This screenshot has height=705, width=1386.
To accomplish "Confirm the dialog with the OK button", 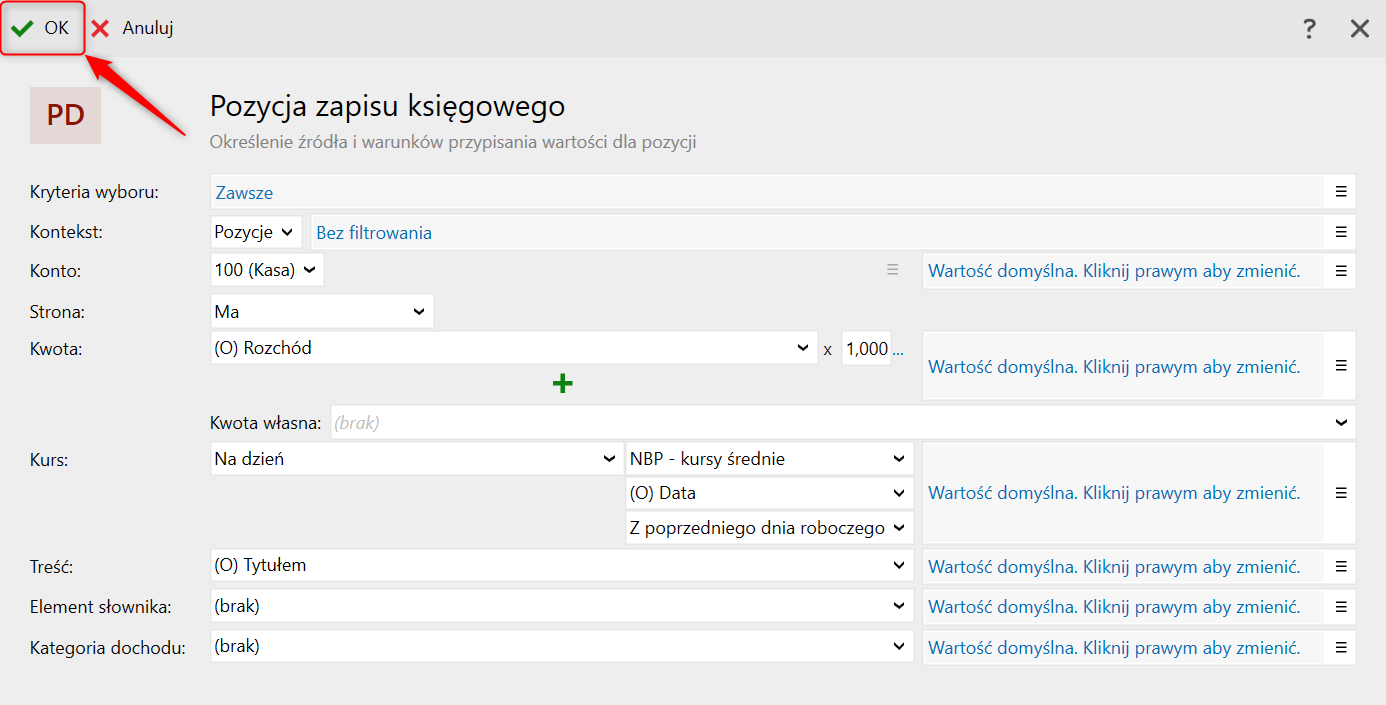I will point(41,28).
